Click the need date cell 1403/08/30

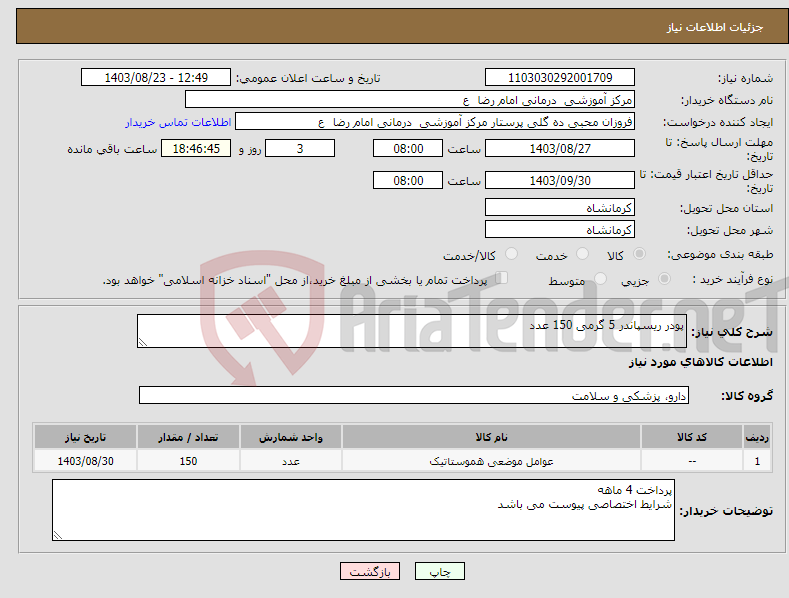click(x=86, y=461)
